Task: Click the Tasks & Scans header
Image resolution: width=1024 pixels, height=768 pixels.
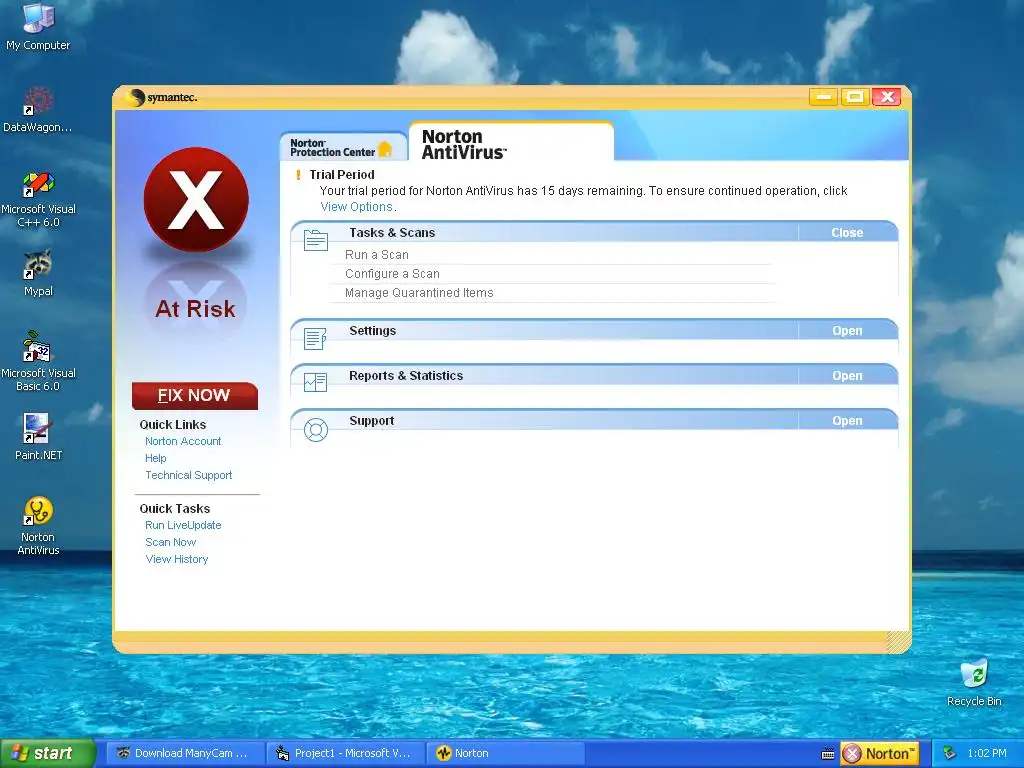Action: (392, 232)
